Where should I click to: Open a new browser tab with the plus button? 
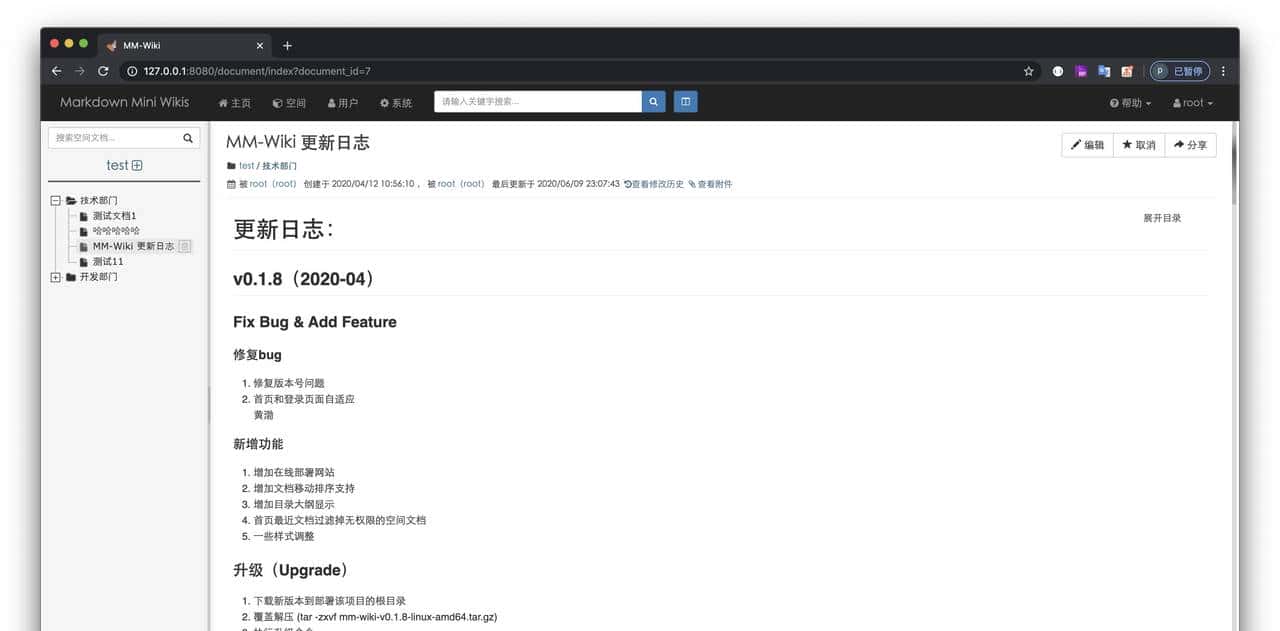(287, 44)
